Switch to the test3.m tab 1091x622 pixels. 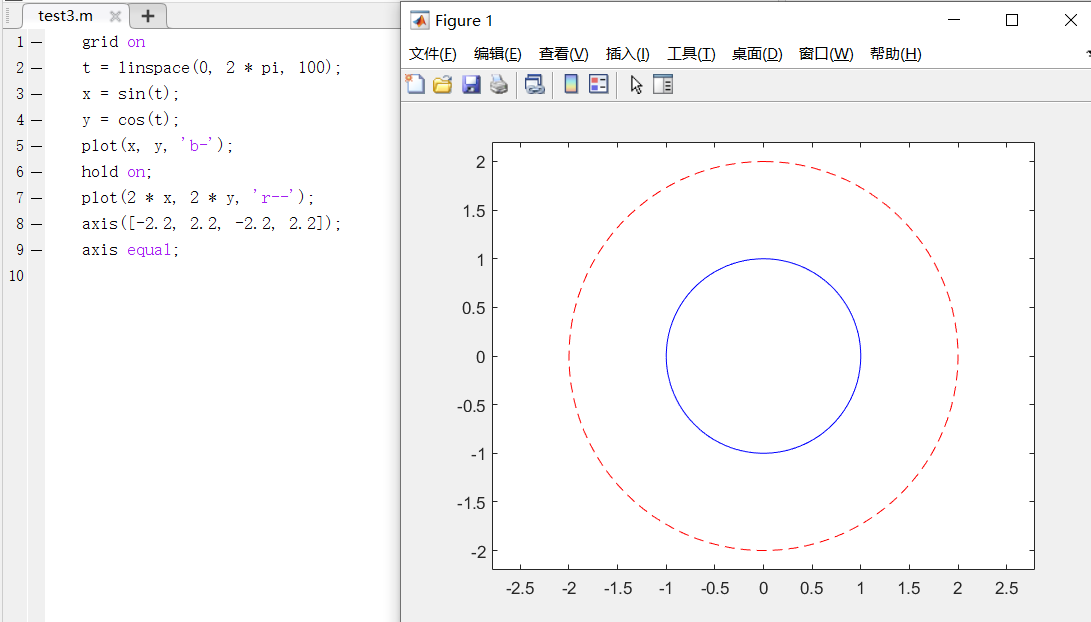click(x=64, y=16)
